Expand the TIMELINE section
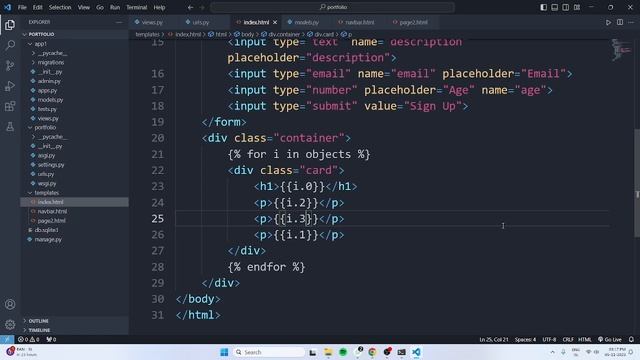Image resolution: width=640 pixels, height=360 pixels. (x=75, y=330)
